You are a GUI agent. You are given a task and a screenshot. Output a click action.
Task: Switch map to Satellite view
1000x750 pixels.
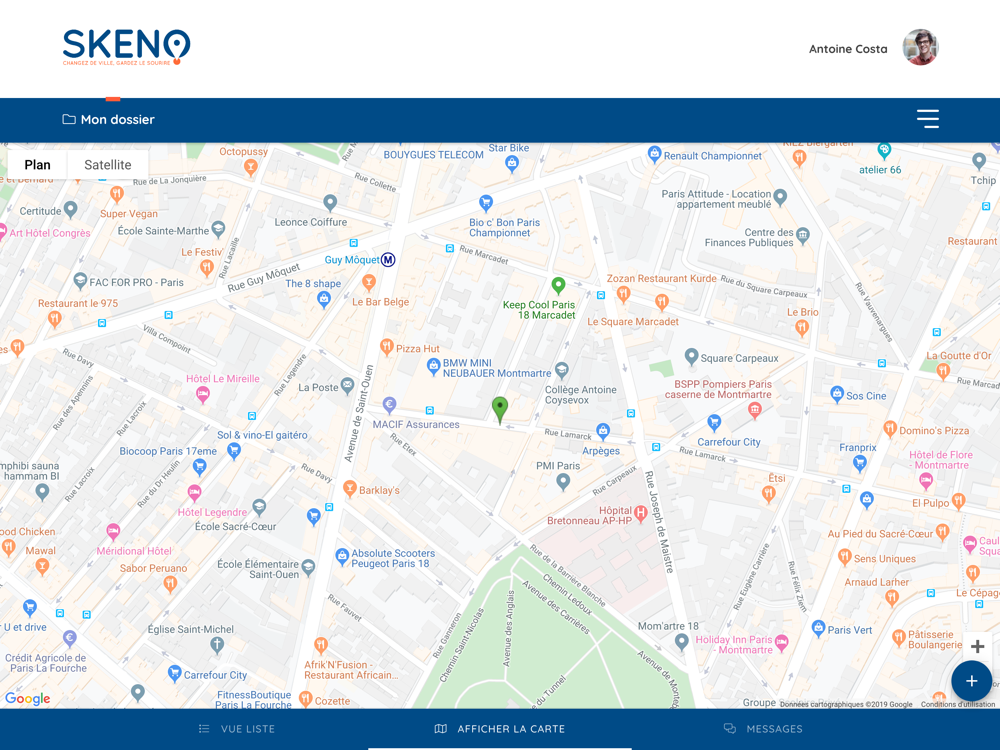[108, 165]
